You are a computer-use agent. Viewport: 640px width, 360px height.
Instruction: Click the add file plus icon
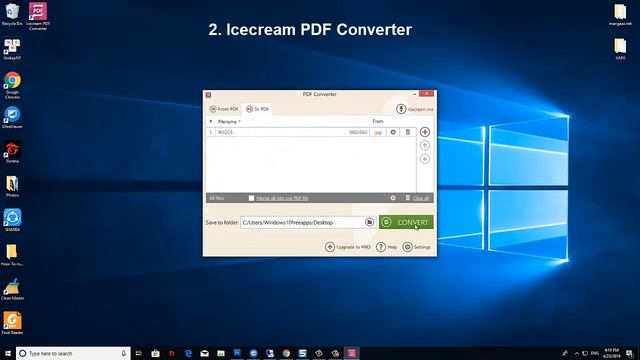[424, 132]
